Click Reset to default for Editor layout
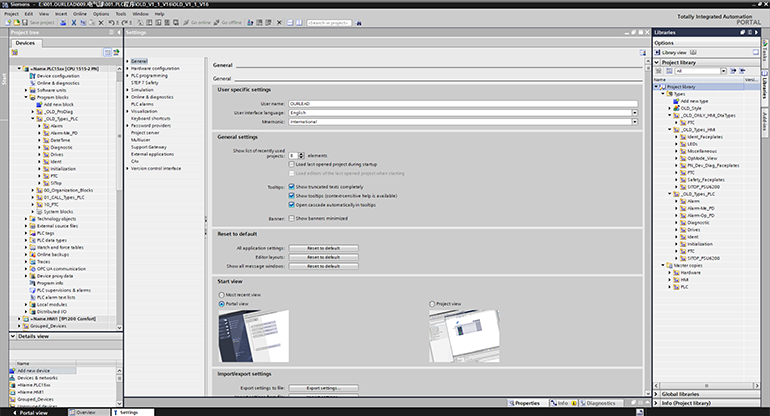The image size is (770, 416). click(x=324, y=257)
